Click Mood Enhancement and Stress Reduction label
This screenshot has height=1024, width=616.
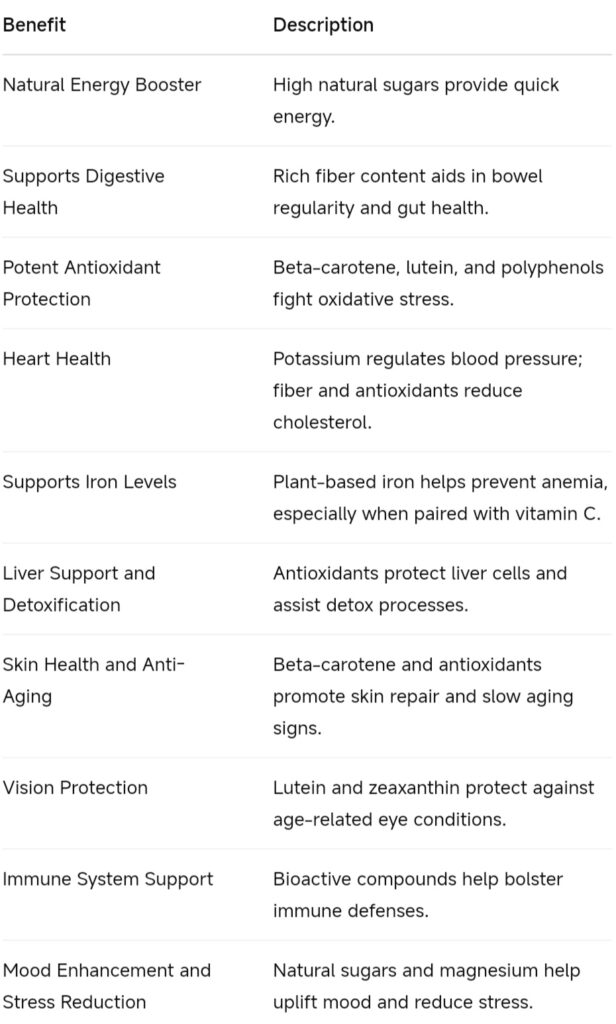(x=106, y=986)
